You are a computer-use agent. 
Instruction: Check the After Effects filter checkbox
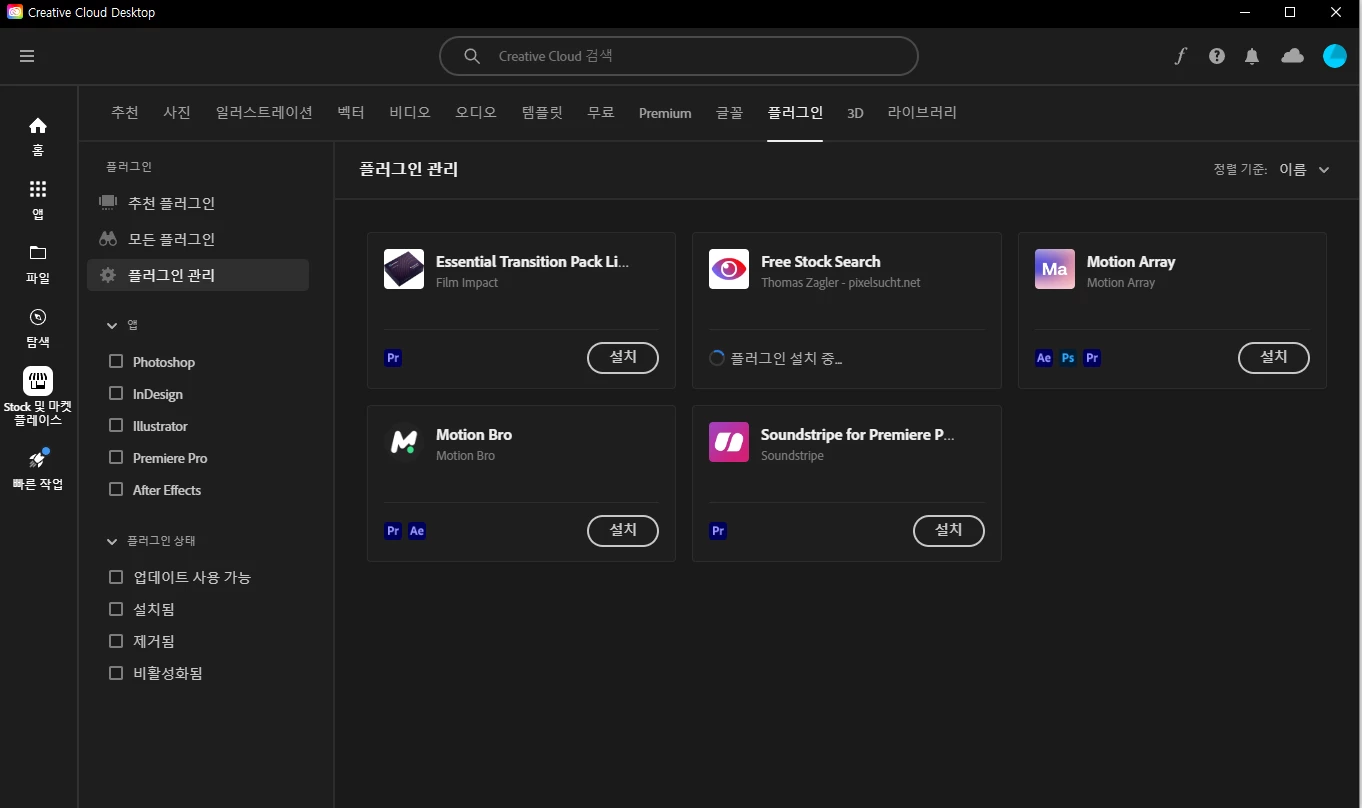(x=116, y=490)
